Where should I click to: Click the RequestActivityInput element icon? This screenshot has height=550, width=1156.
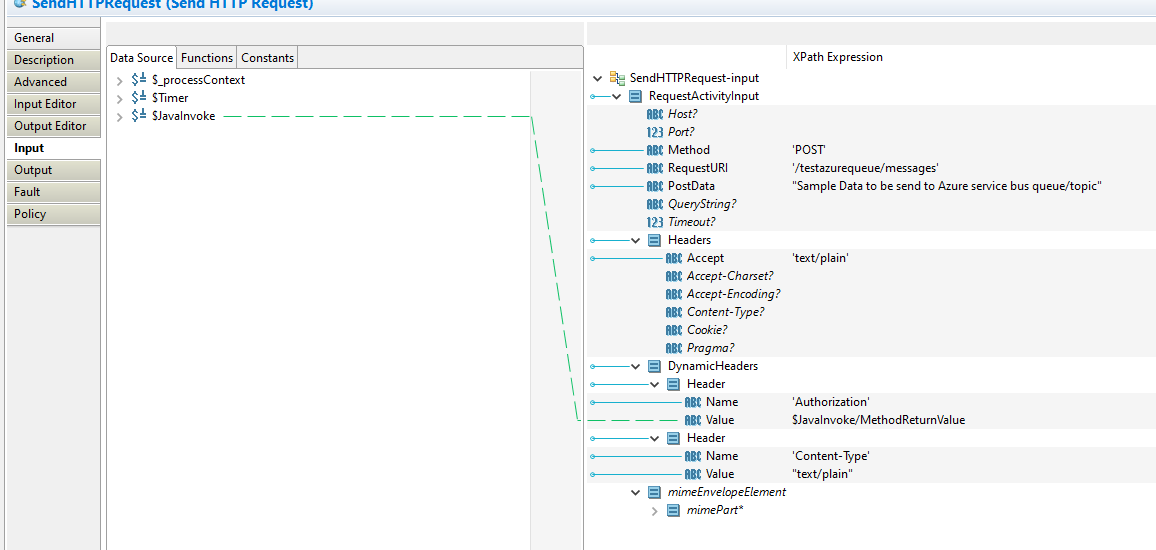(636, 96)
